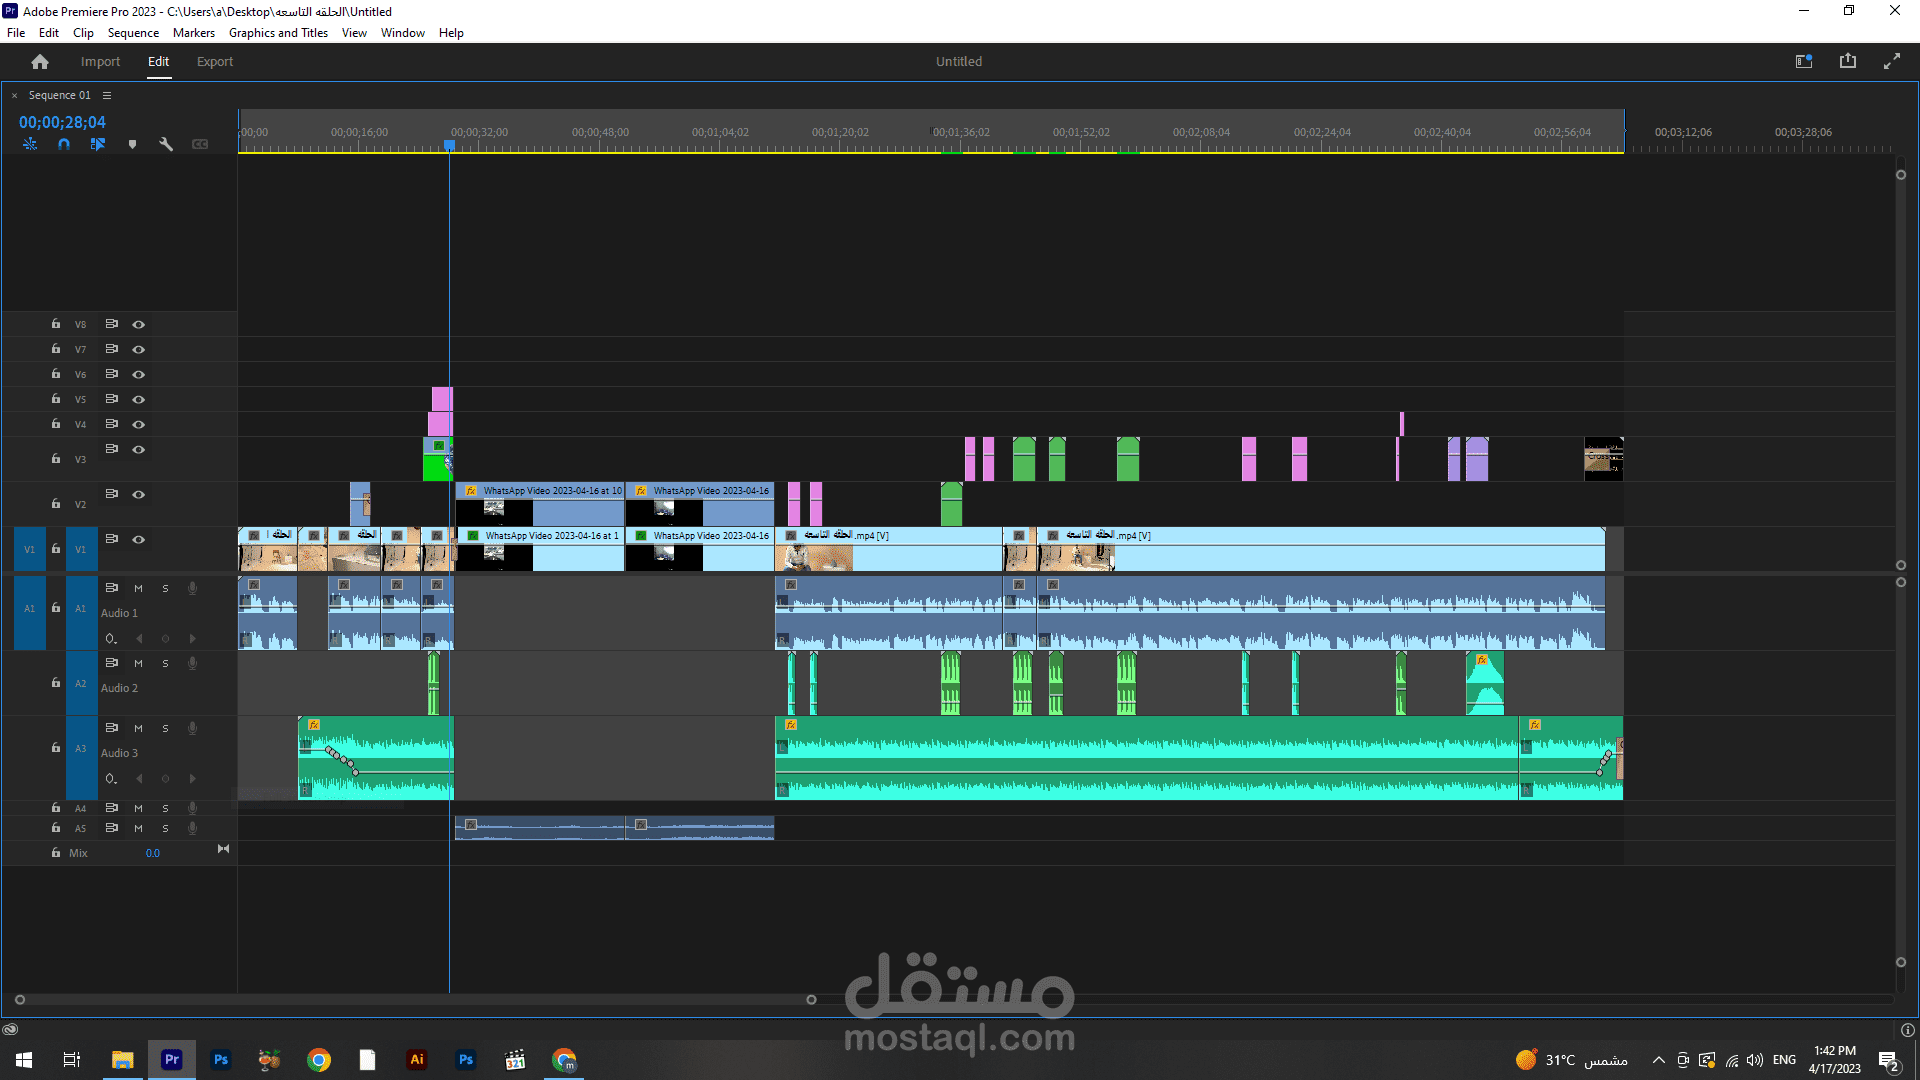The image size is (1920, 1080).
Task: Open the File menu
Action: coord(16,33)
